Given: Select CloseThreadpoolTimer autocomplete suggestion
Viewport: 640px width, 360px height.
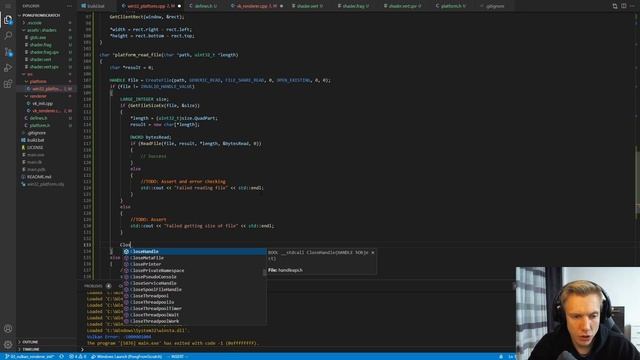Looking at the screenshot, I should (195, 309).
